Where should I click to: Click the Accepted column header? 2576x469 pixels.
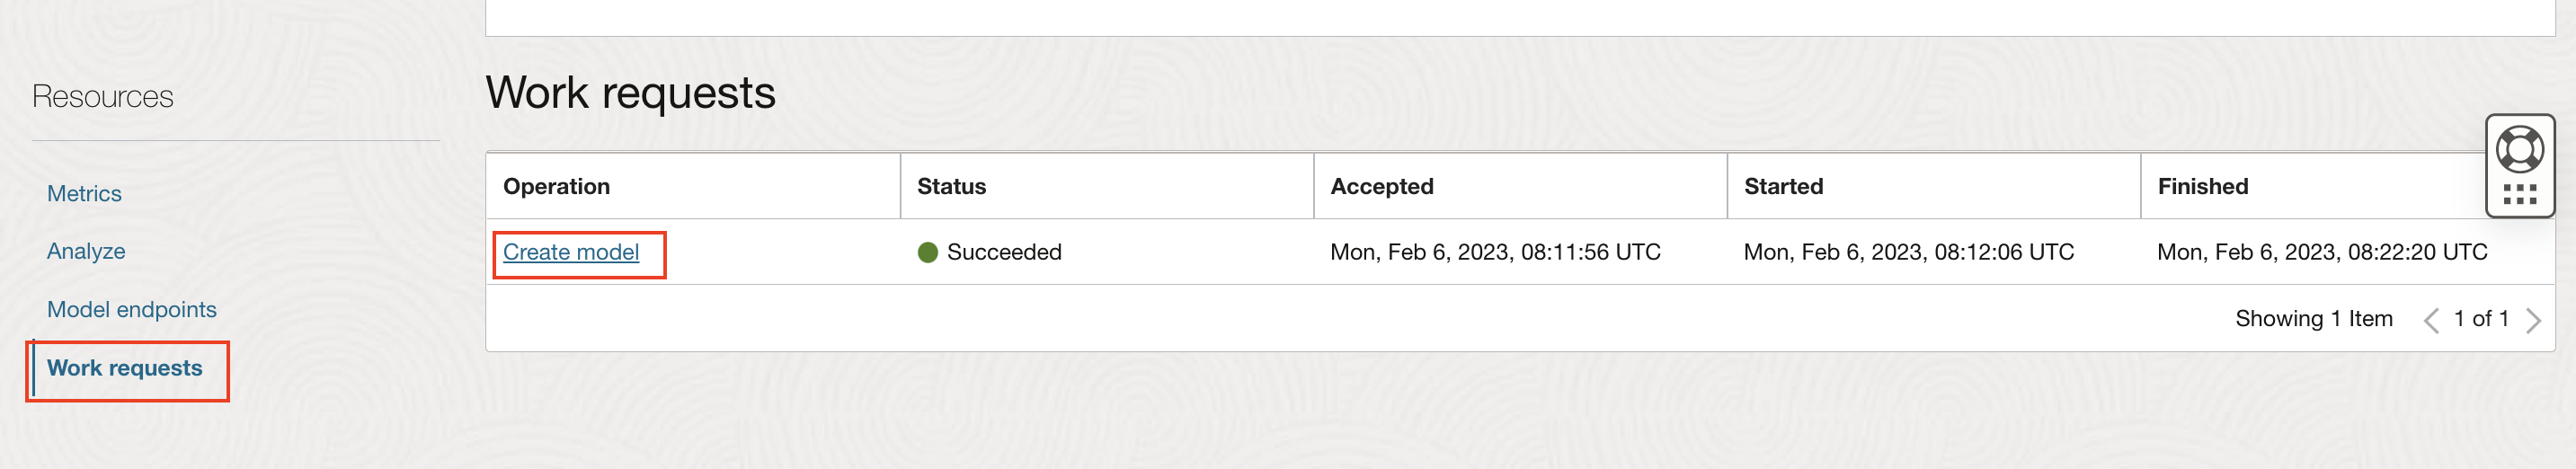tap(1382, 186)
